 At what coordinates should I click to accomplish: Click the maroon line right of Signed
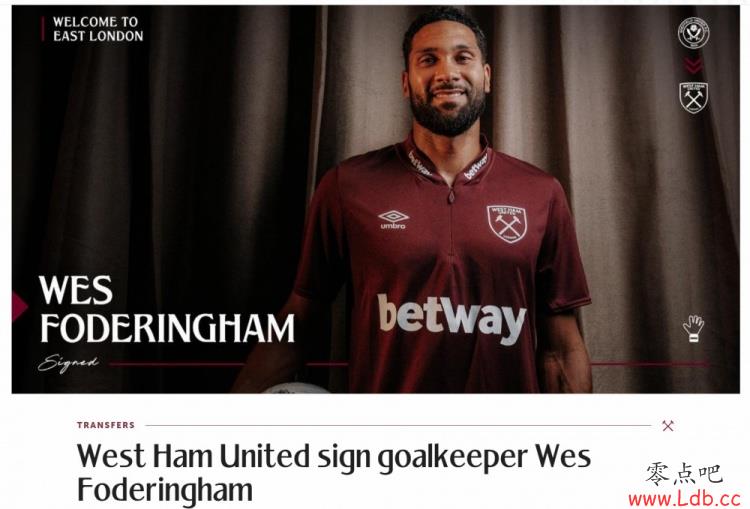tap(177, 365)
